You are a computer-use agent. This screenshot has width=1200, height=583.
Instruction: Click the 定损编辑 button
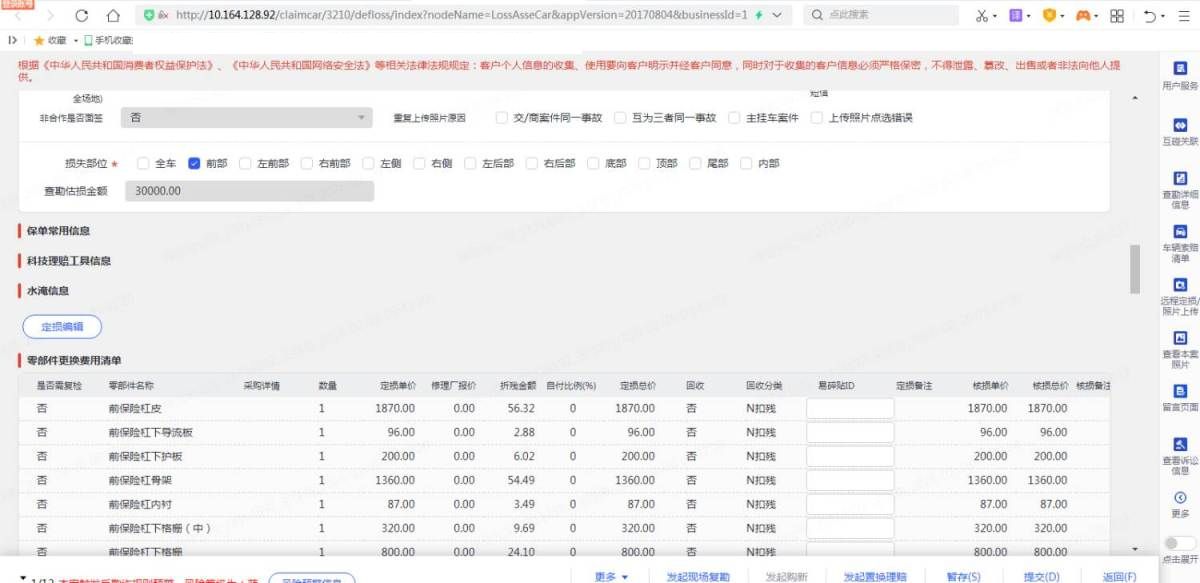[62, 326]
